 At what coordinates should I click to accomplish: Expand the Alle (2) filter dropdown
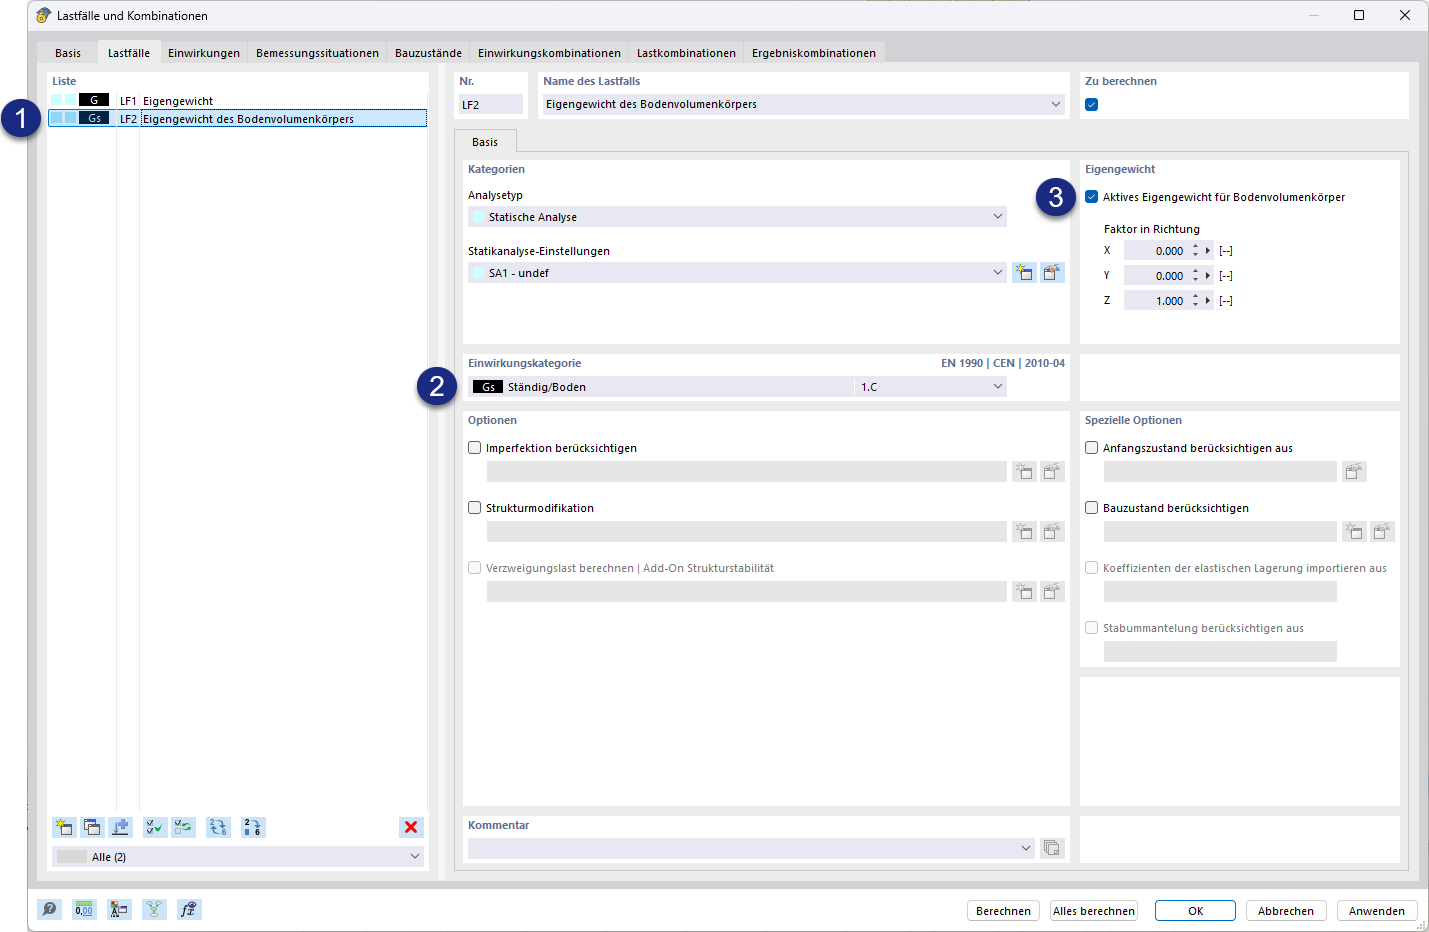tap(414, 856)
